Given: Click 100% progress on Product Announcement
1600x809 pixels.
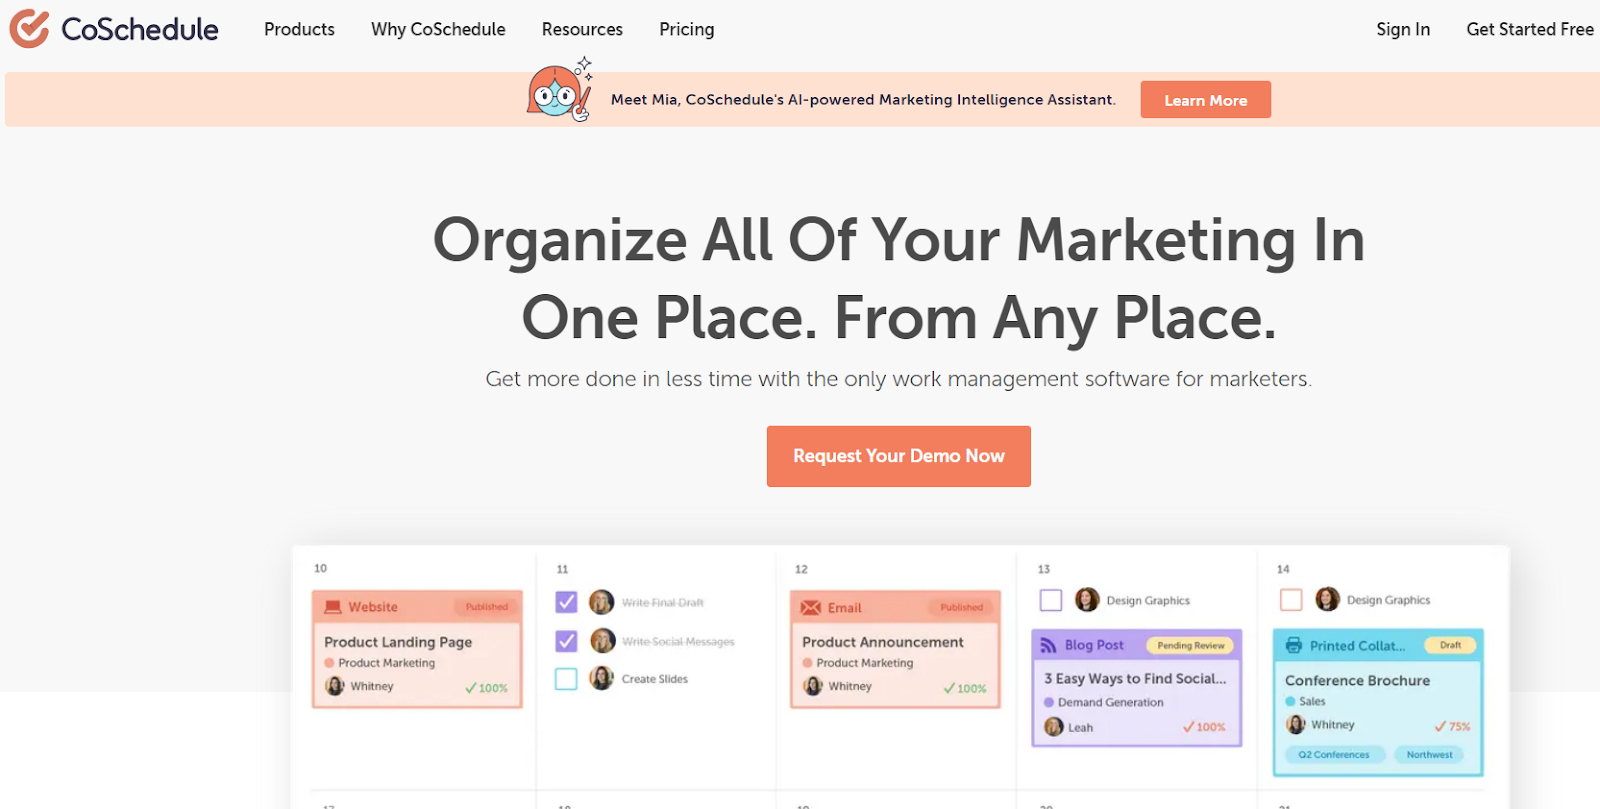Looking at the screenshot, I should point(965,688).
